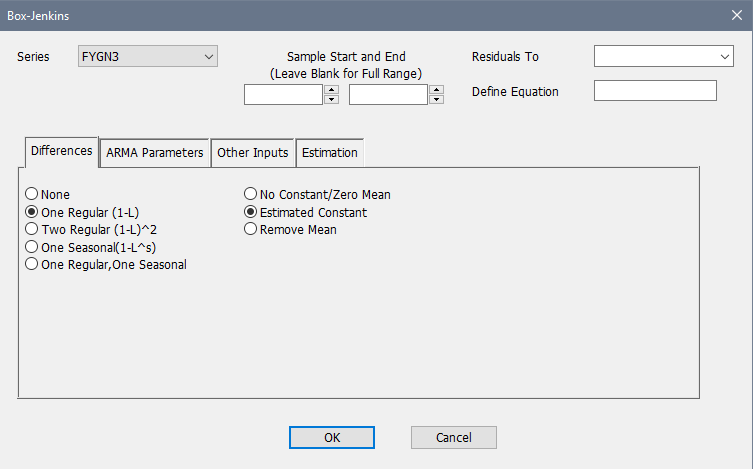Click the Cancel button
The height and width of the screenshot is (469, 753).
tap(453, 437)
